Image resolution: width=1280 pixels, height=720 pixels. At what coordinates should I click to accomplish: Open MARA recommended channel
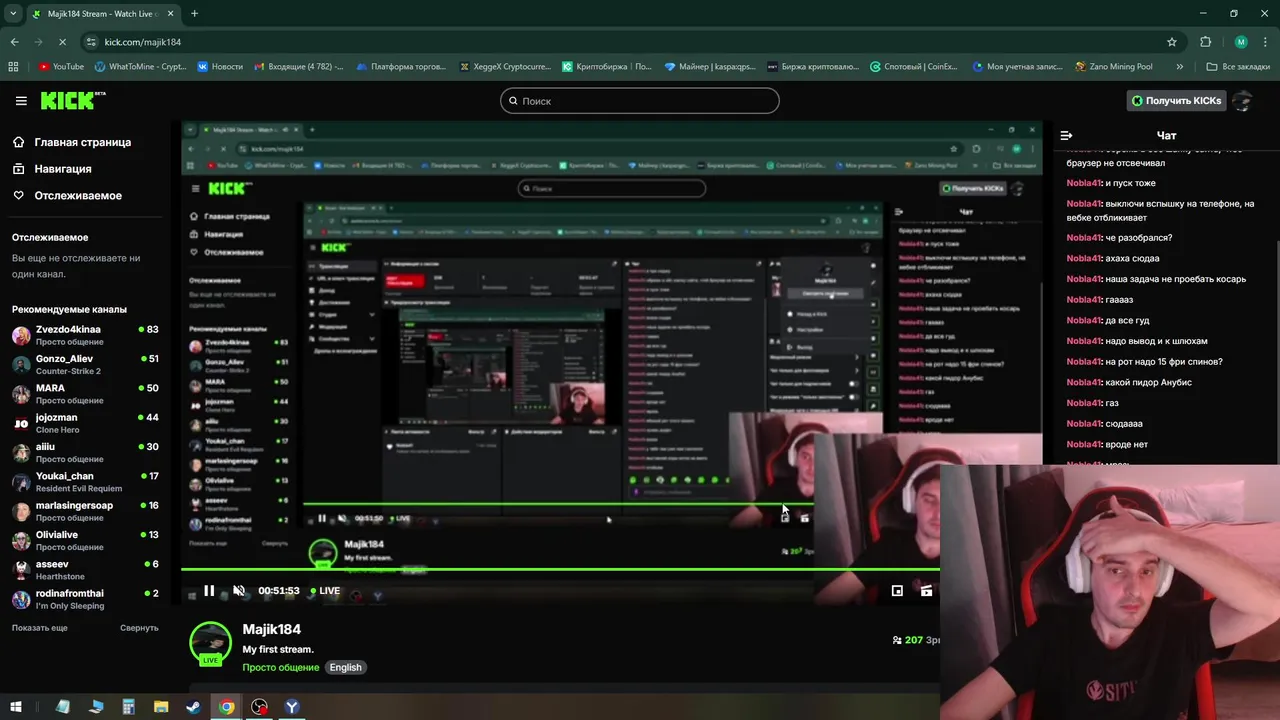tap(85, 393)
